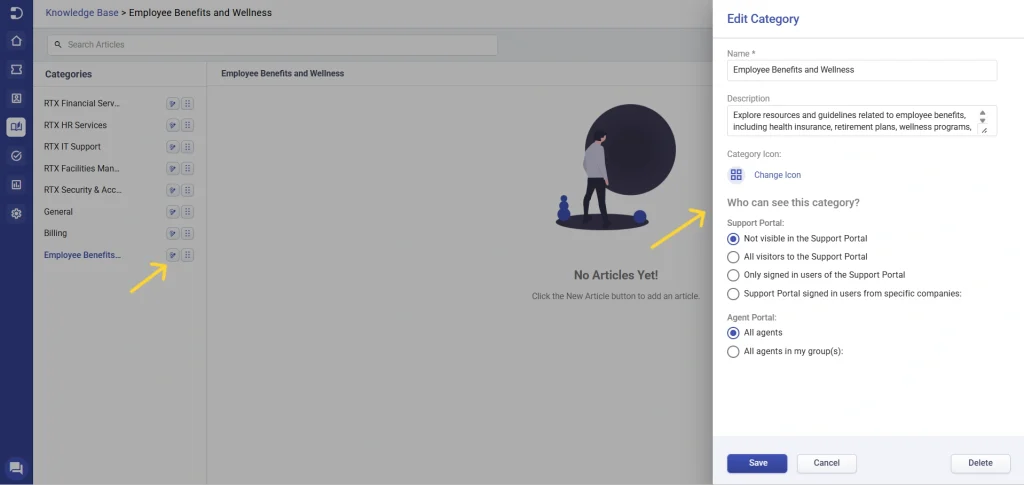This screenshot has height=485, width=1024.
Task: Click the app logo at top of sidebar
Action: click(16, 13)
